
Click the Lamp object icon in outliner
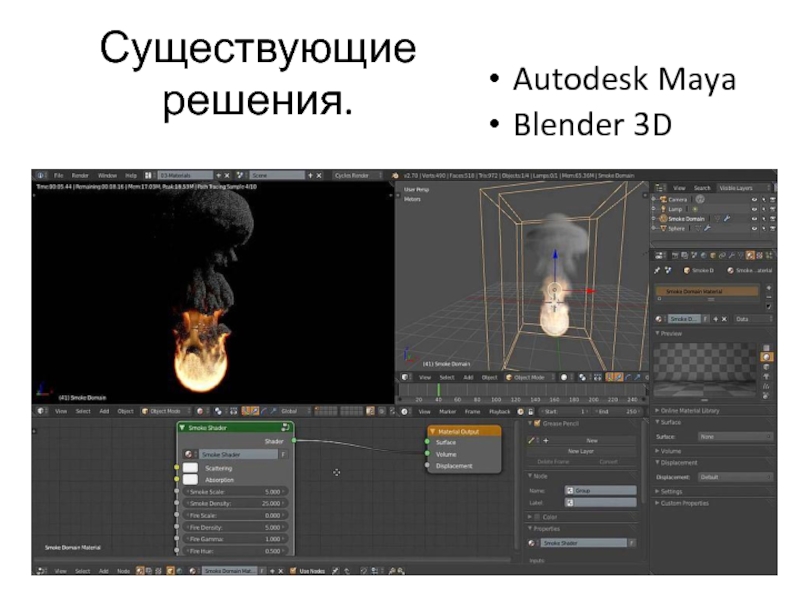[x=663, y=209]
